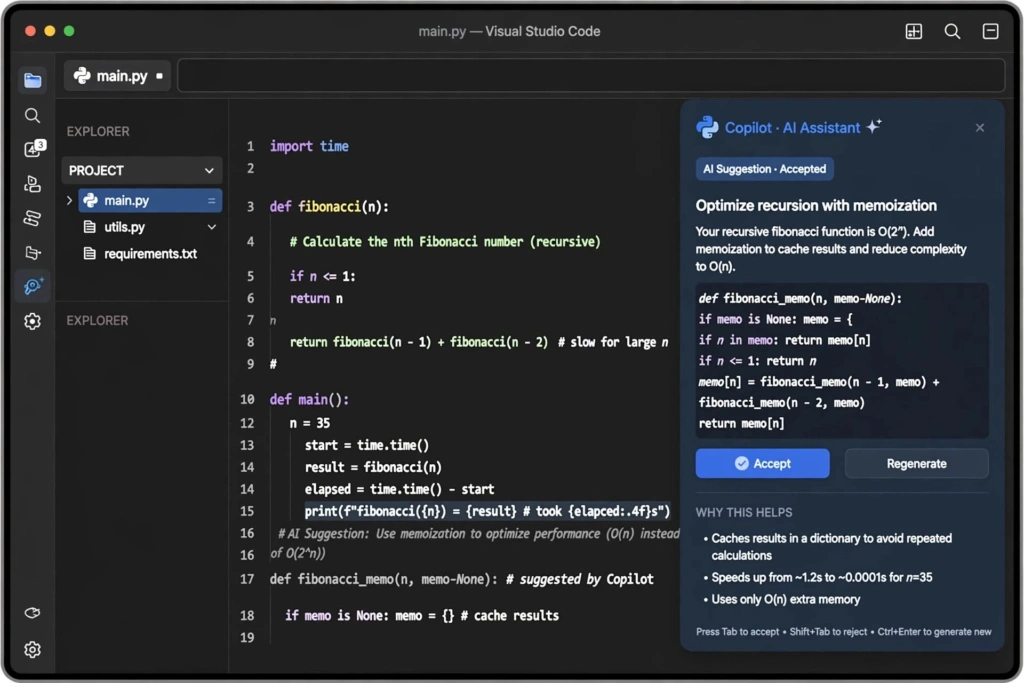The image size is (1024, 683).
Task: Click the 'Uses only O(n) extra memory' bullet
Action: (786, 599)
